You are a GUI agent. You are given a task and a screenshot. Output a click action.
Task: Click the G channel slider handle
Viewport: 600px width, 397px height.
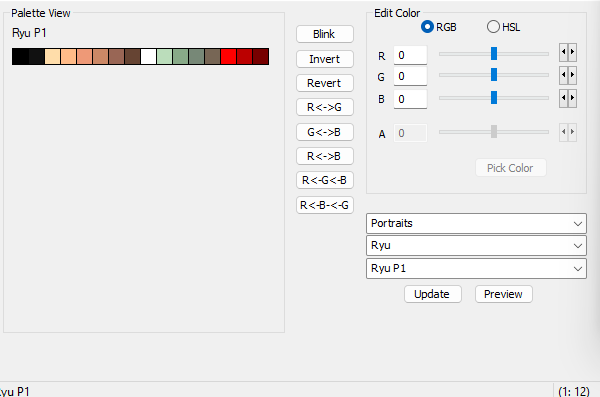tap(494, 75)
